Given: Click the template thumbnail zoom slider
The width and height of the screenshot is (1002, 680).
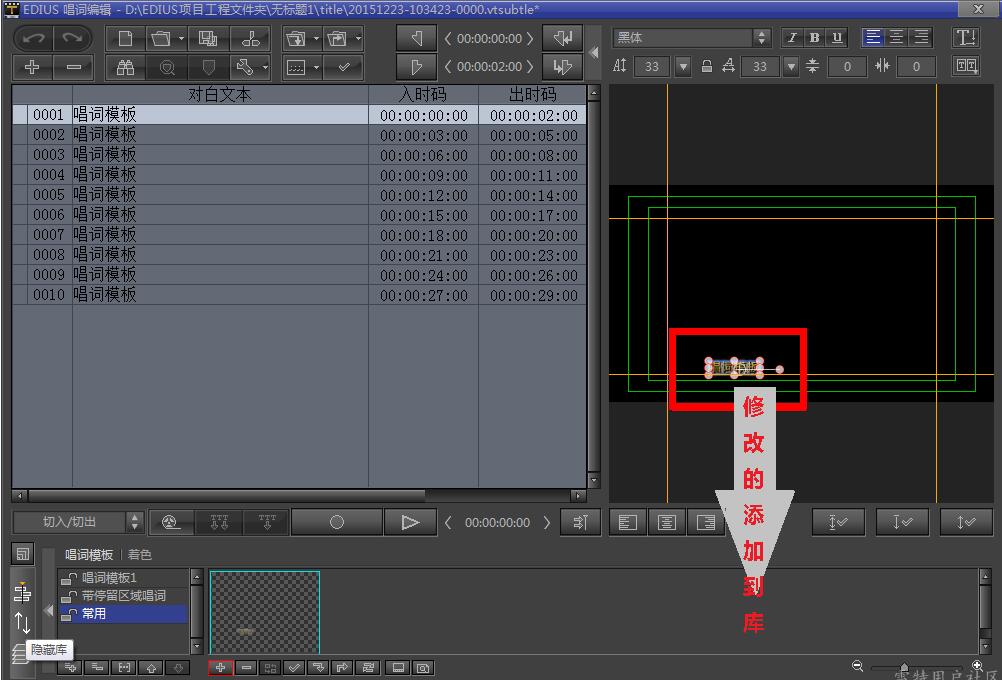Looking at the screenshot, I should coord(904,667).
